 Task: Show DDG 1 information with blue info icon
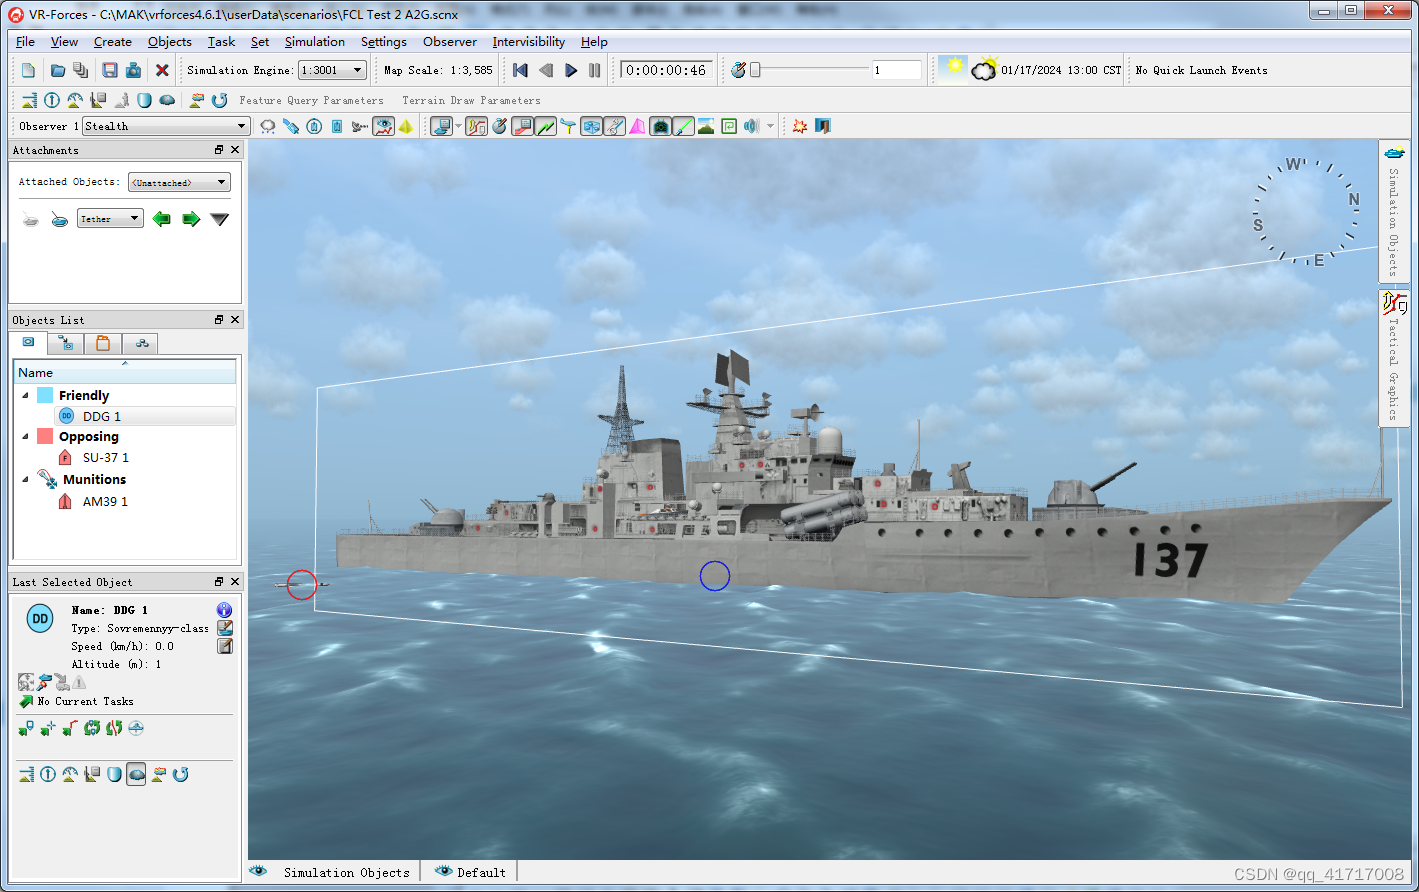pyautogui.click(x=224, y=610)
